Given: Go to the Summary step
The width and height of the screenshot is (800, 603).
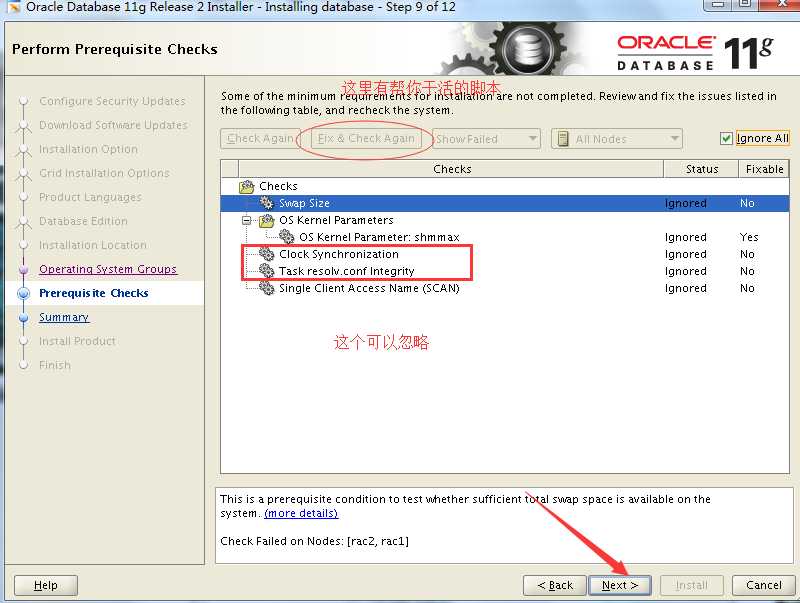Looking at the screenshot, I should point(64,317).
